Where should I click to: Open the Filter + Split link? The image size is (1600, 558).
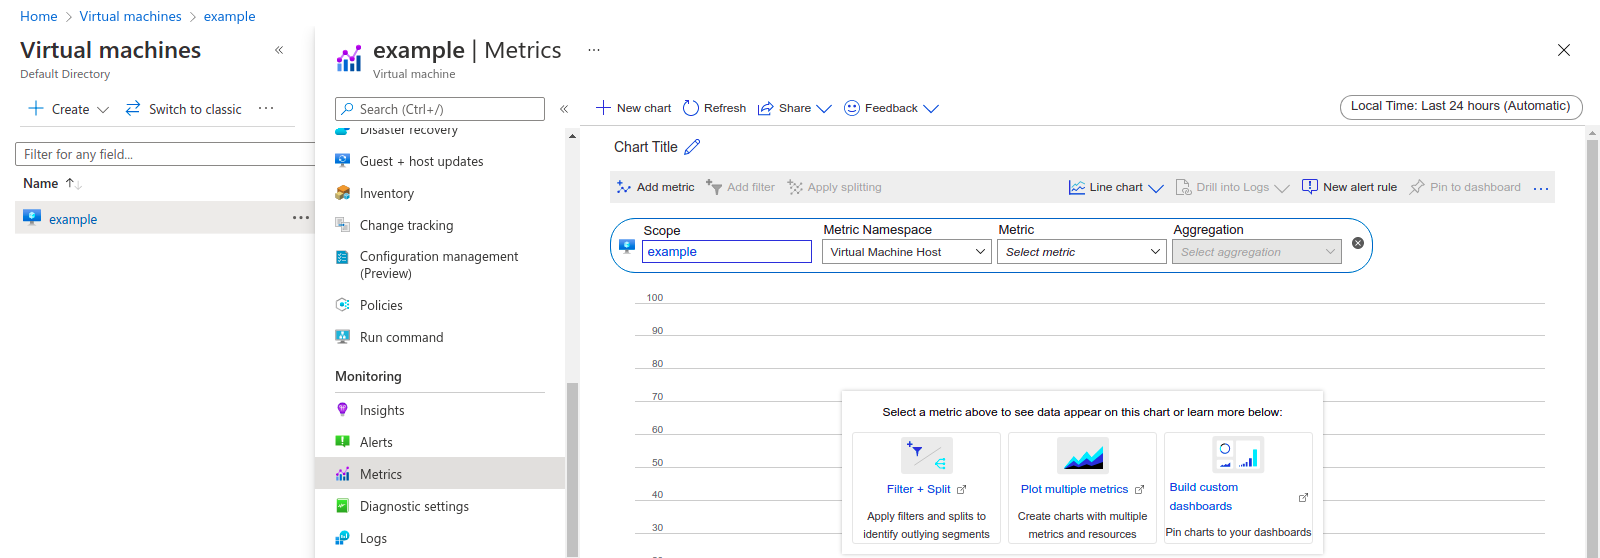926,489
